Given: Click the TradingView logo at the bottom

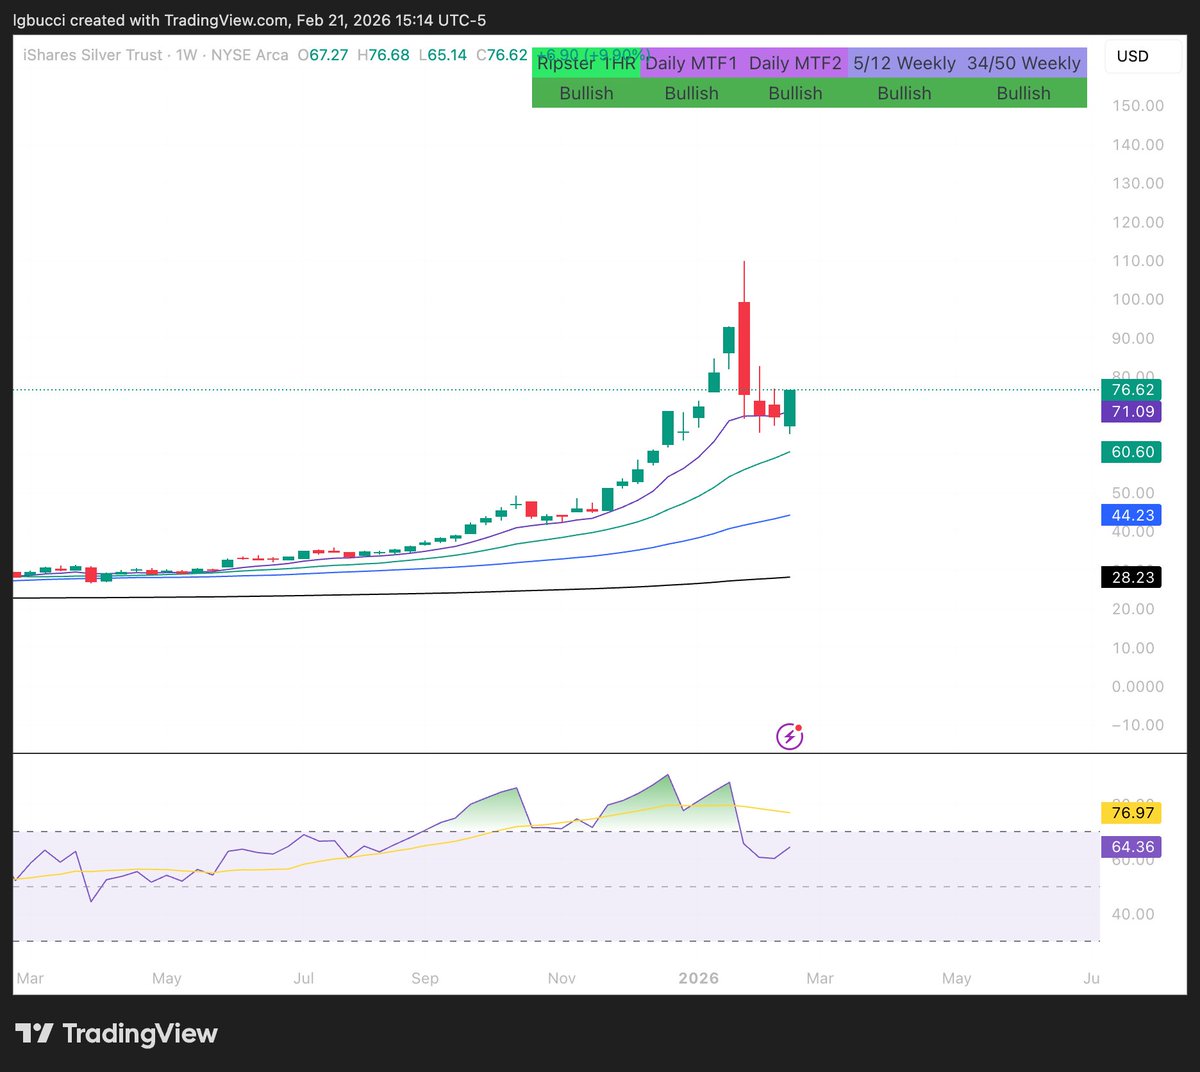Looking at the screenshot, I should click(116, 1033).
